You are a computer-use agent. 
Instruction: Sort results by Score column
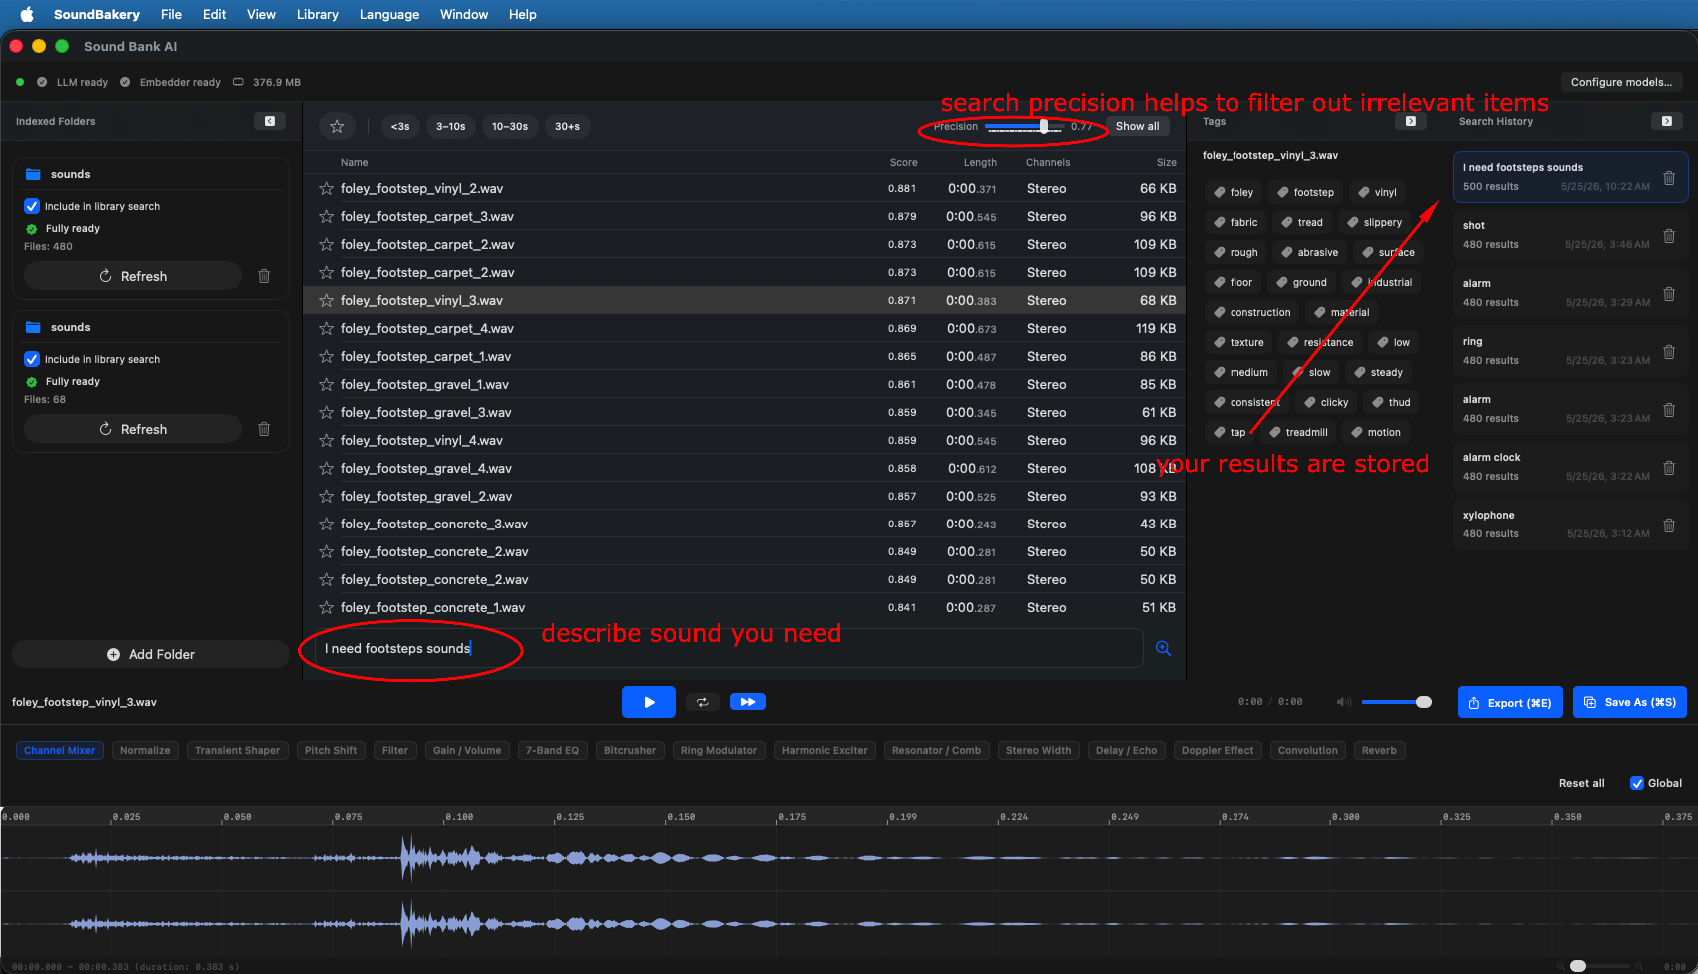tap(903, 162)
